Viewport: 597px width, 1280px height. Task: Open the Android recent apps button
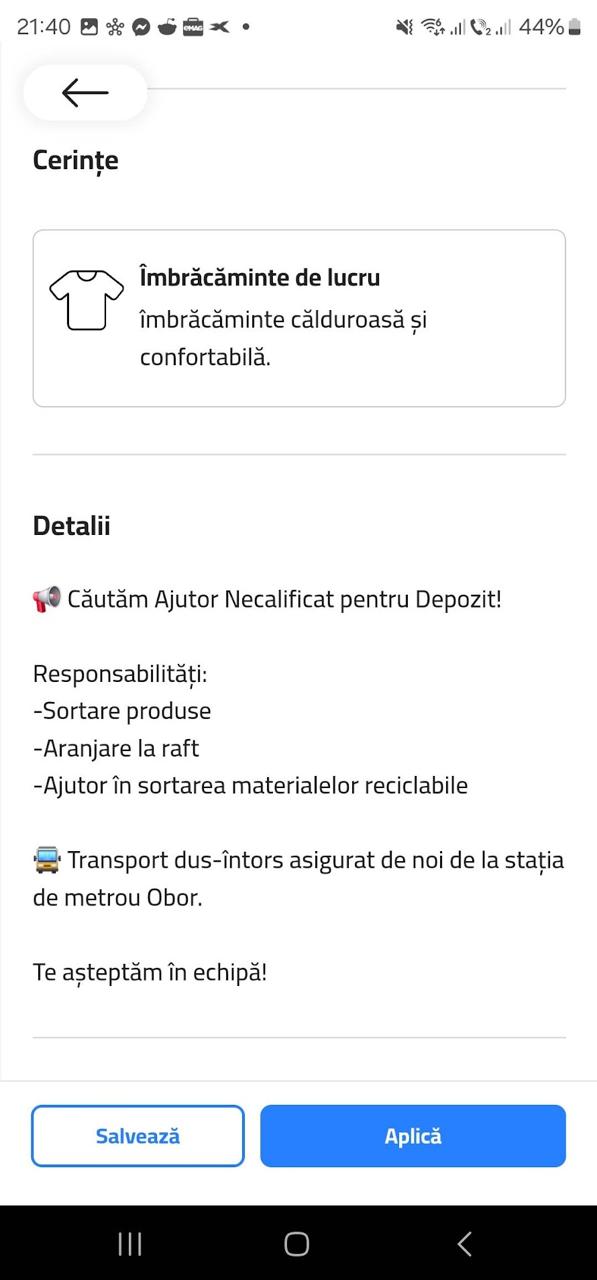pyautogui.click(x=130, y=1243)
